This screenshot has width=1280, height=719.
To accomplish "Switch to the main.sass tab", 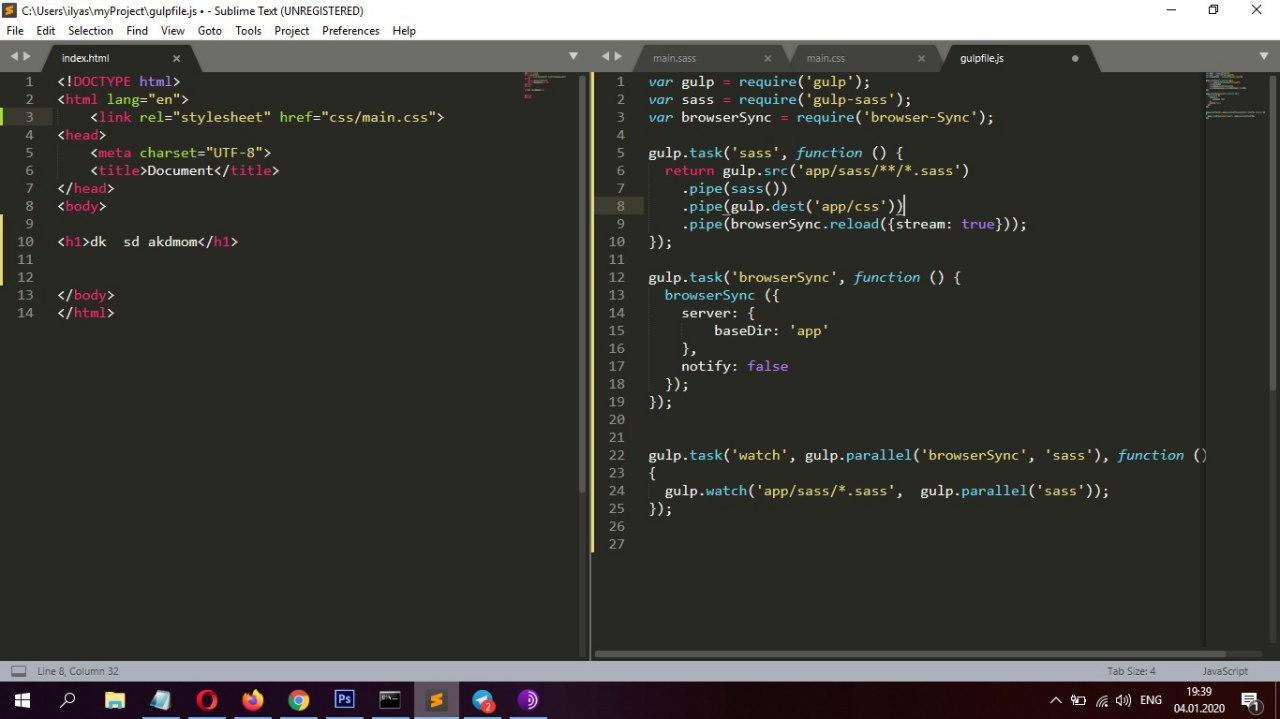I will [x=675, y=59].
